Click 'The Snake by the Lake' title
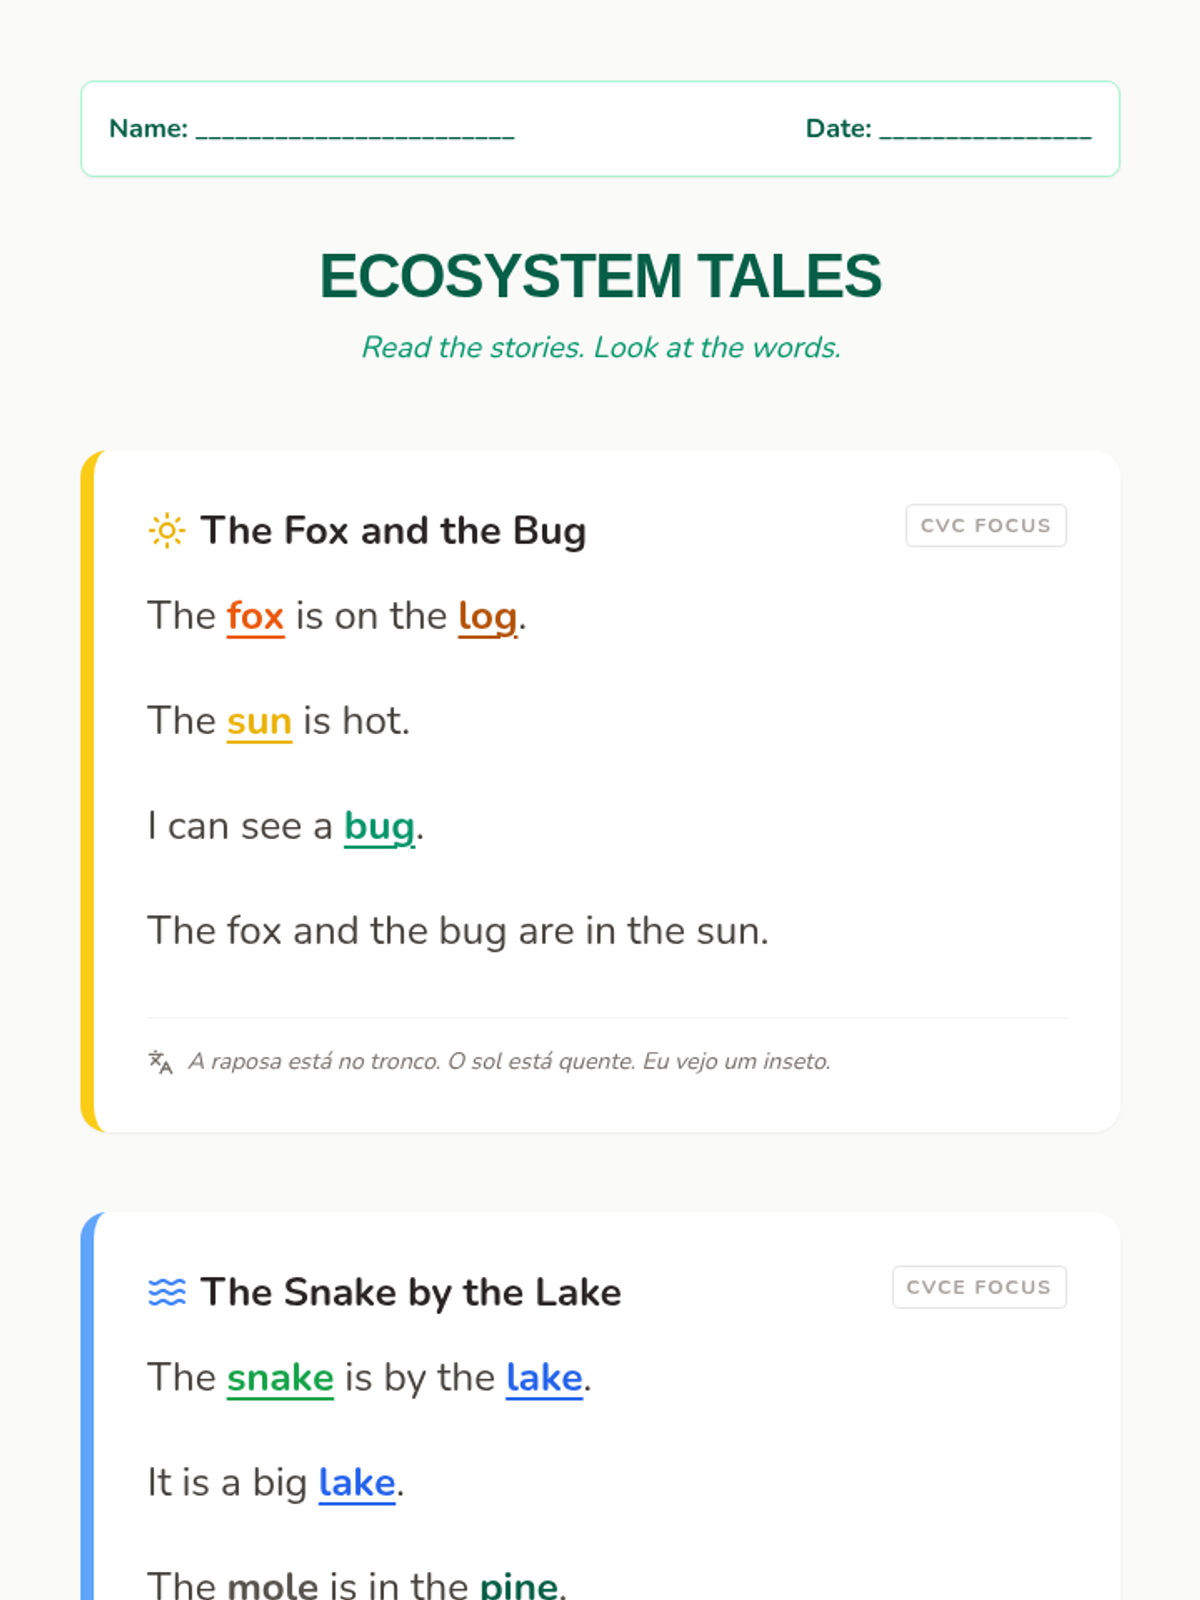Viewport: 1200px width, 1600px height. click(x=410, y=1293)
